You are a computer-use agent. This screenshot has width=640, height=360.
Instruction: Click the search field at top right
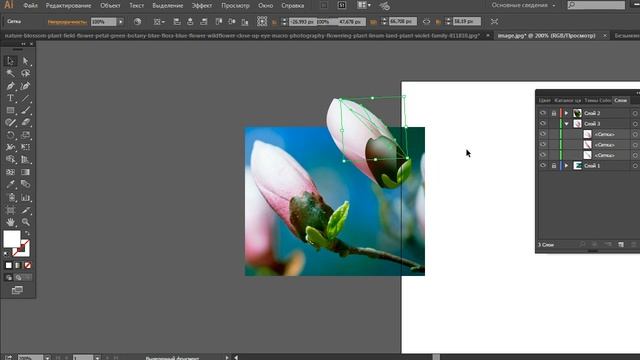596,5
